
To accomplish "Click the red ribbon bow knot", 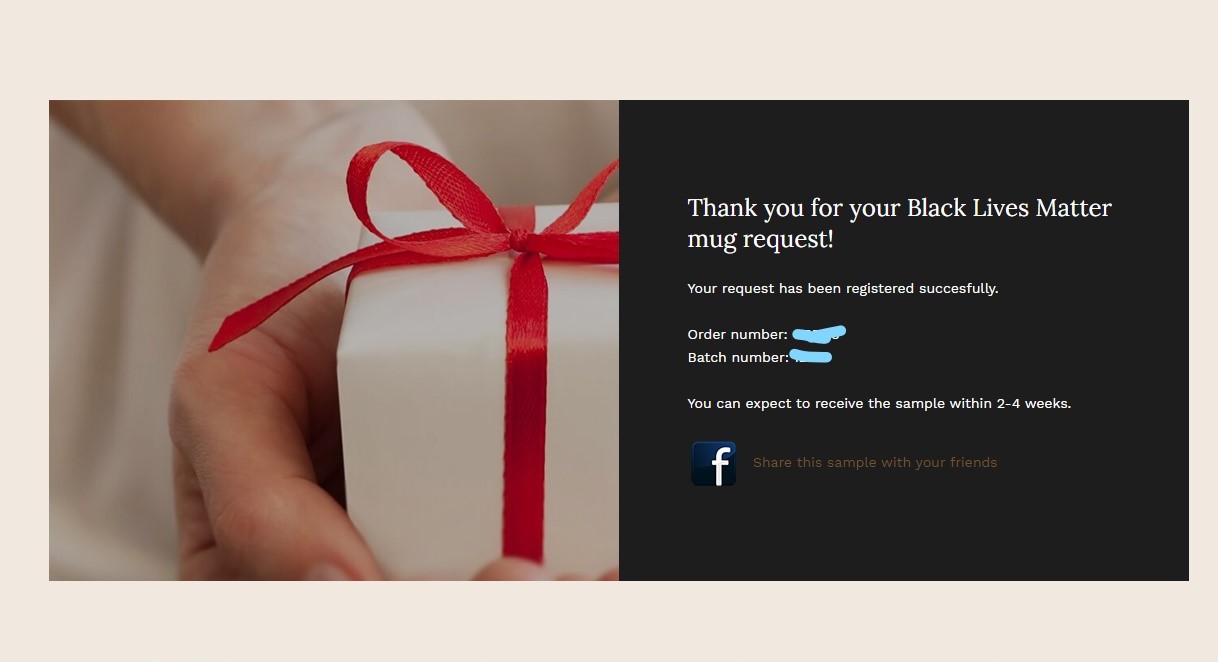I will 519,240.
